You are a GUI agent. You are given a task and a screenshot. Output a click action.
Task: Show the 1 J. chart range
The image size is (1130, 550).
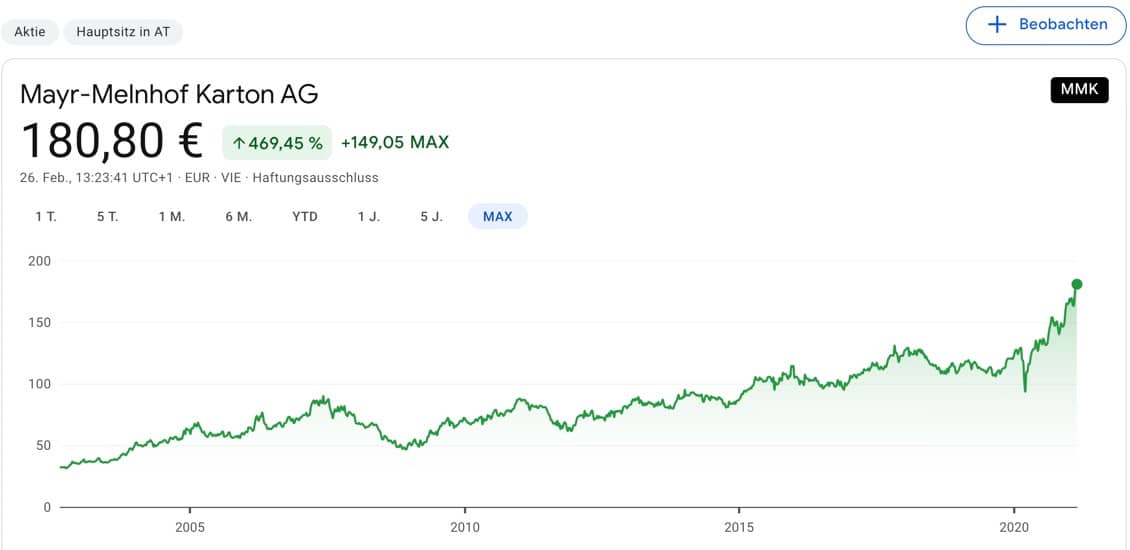(369, 216)
